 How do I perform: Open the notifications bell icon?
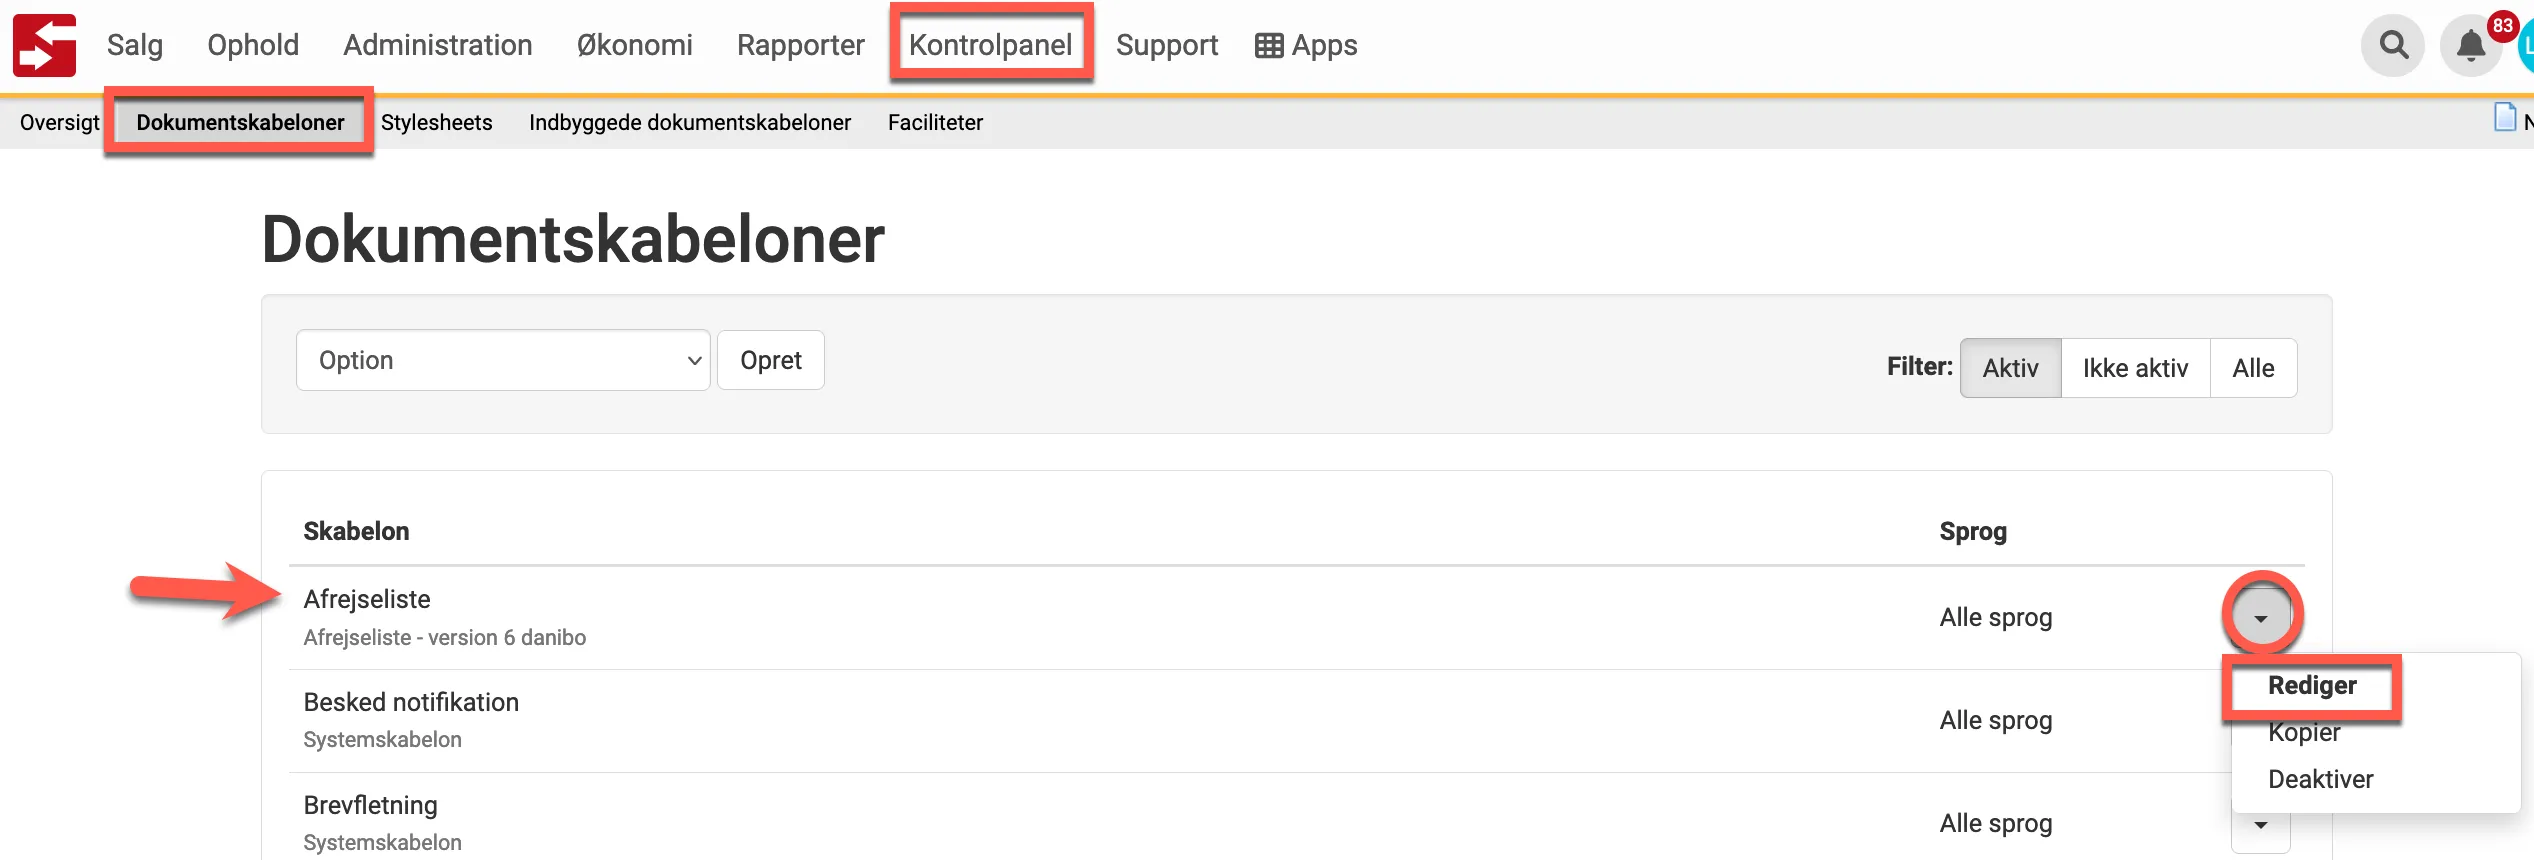click(2470, 46)
